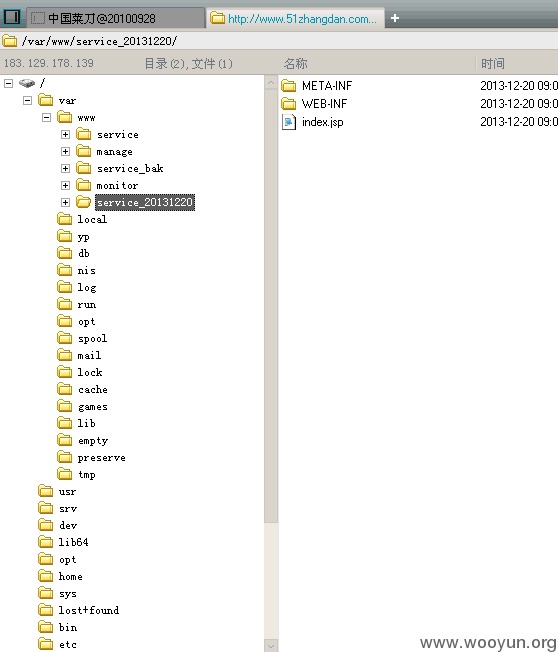Select the srv folder in tree
Viewport: 558px width, 652px height.
point(68,509)
